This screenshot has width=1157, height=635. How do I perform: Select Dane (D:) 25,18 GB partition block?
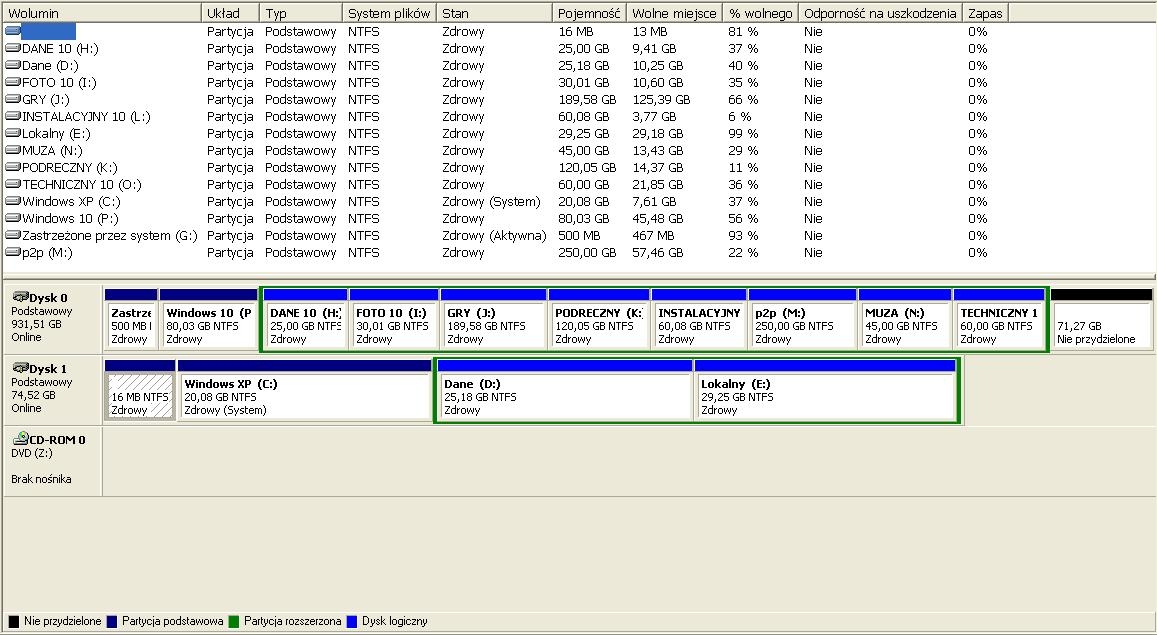click(x=565, y=390)
